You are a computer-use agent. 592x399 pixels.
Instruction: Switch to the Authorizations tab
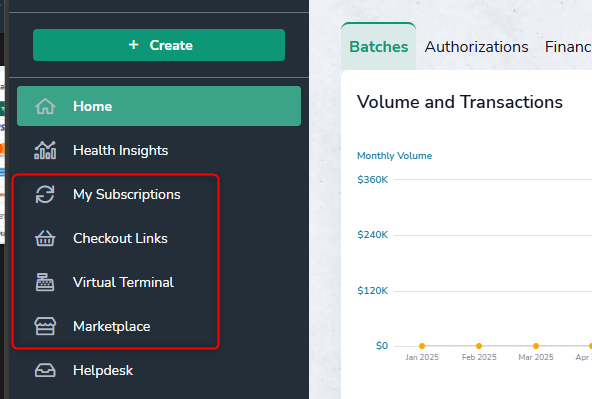pyautogui.click(x=476, y=47)
